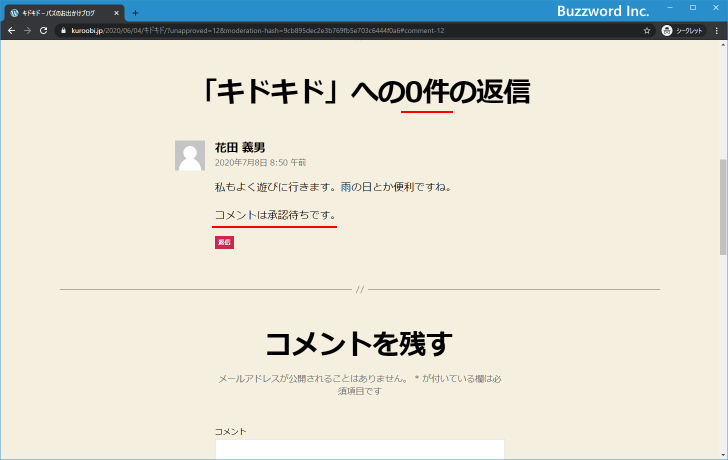
Task: Open the comment date 2020年7月8日 8:50 午前
Action: click(x=260, y=162)
